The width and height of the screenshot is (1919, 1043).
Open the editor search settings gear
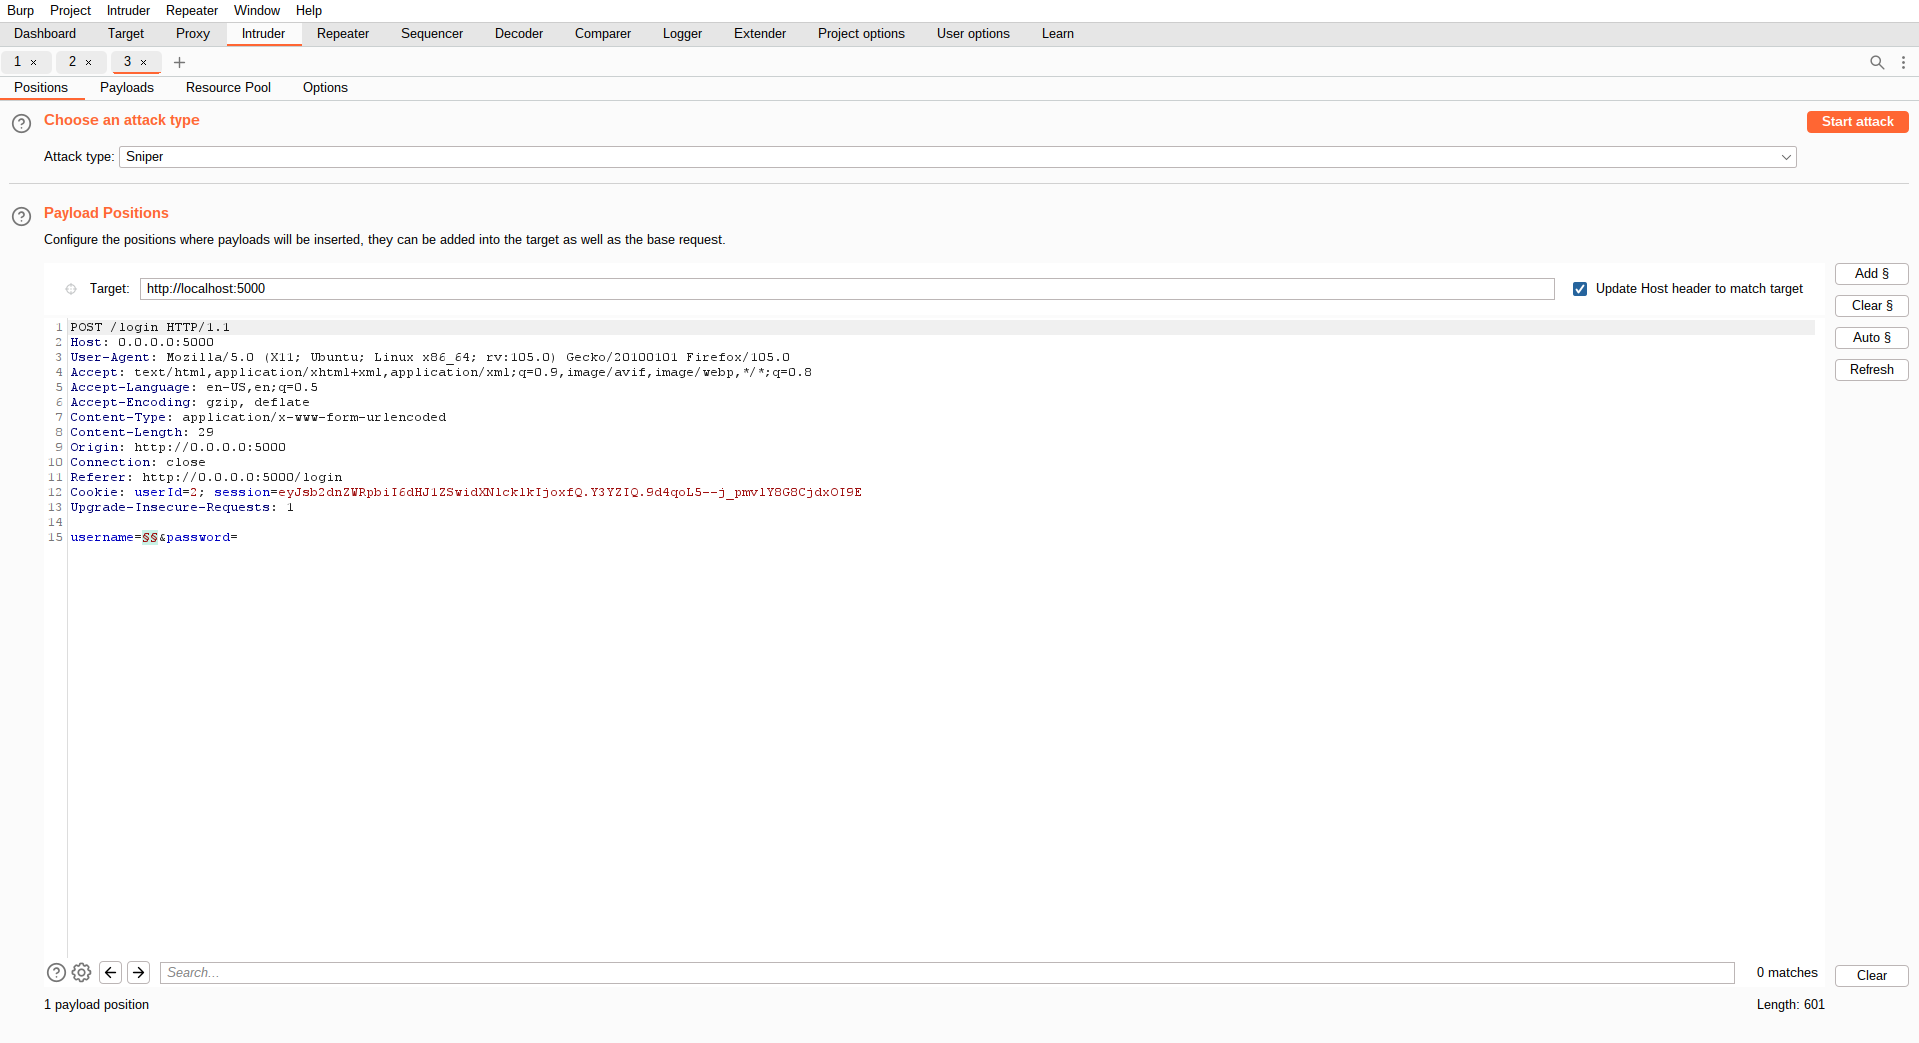coord(82,972)
